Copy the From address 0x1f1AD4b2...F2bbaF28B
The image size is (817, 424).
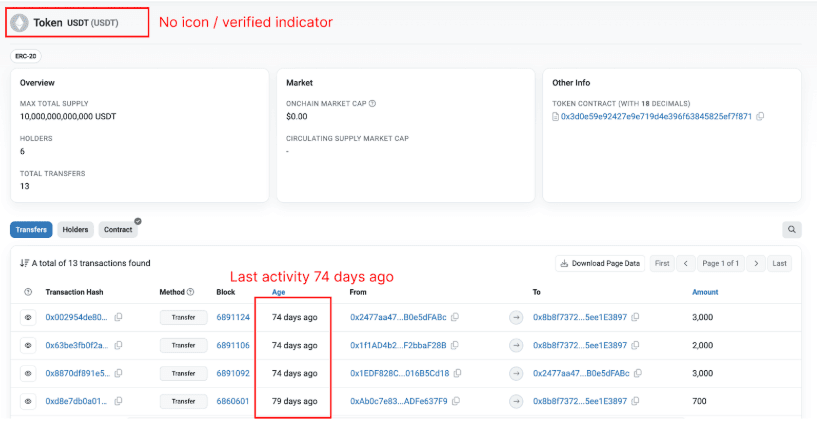[x=455, y=345]
